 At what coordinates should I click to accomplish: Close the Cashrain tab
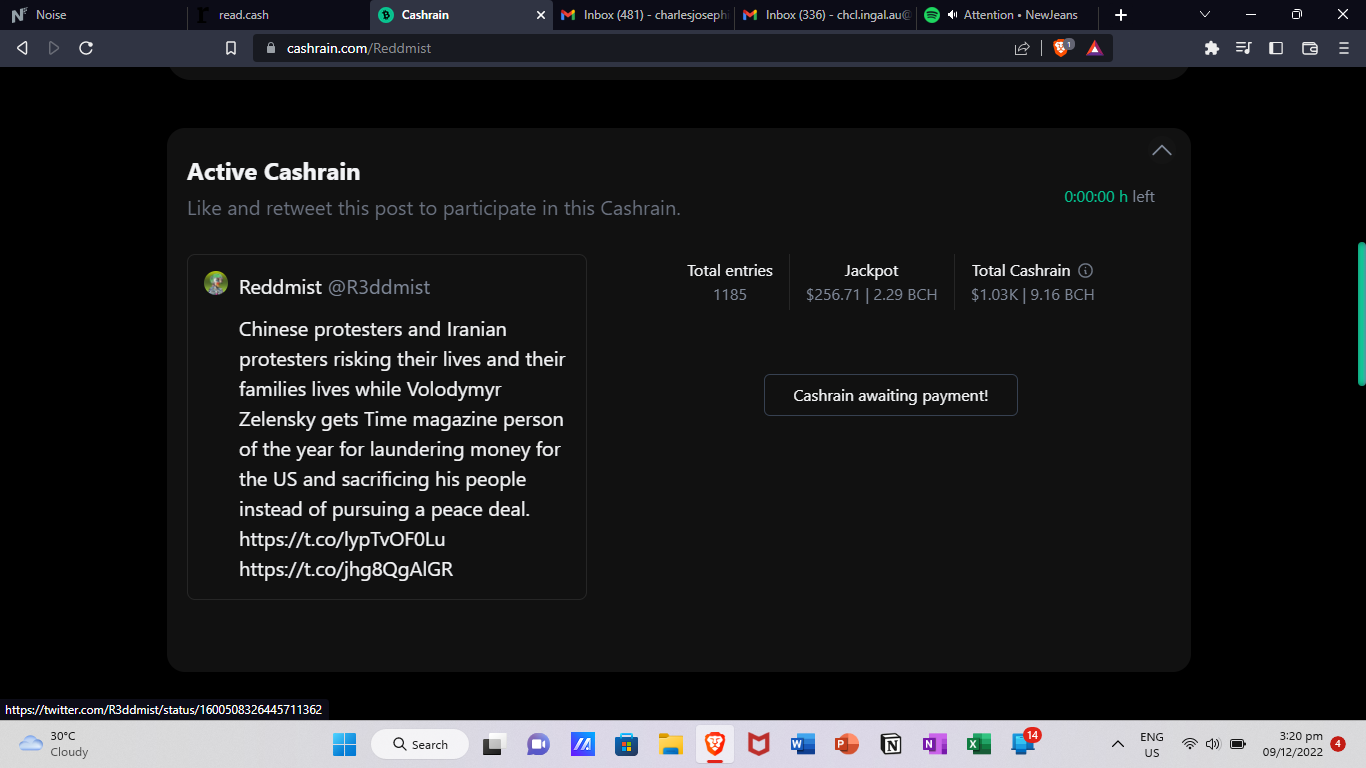pyautogui.click(x=541, y=15)
